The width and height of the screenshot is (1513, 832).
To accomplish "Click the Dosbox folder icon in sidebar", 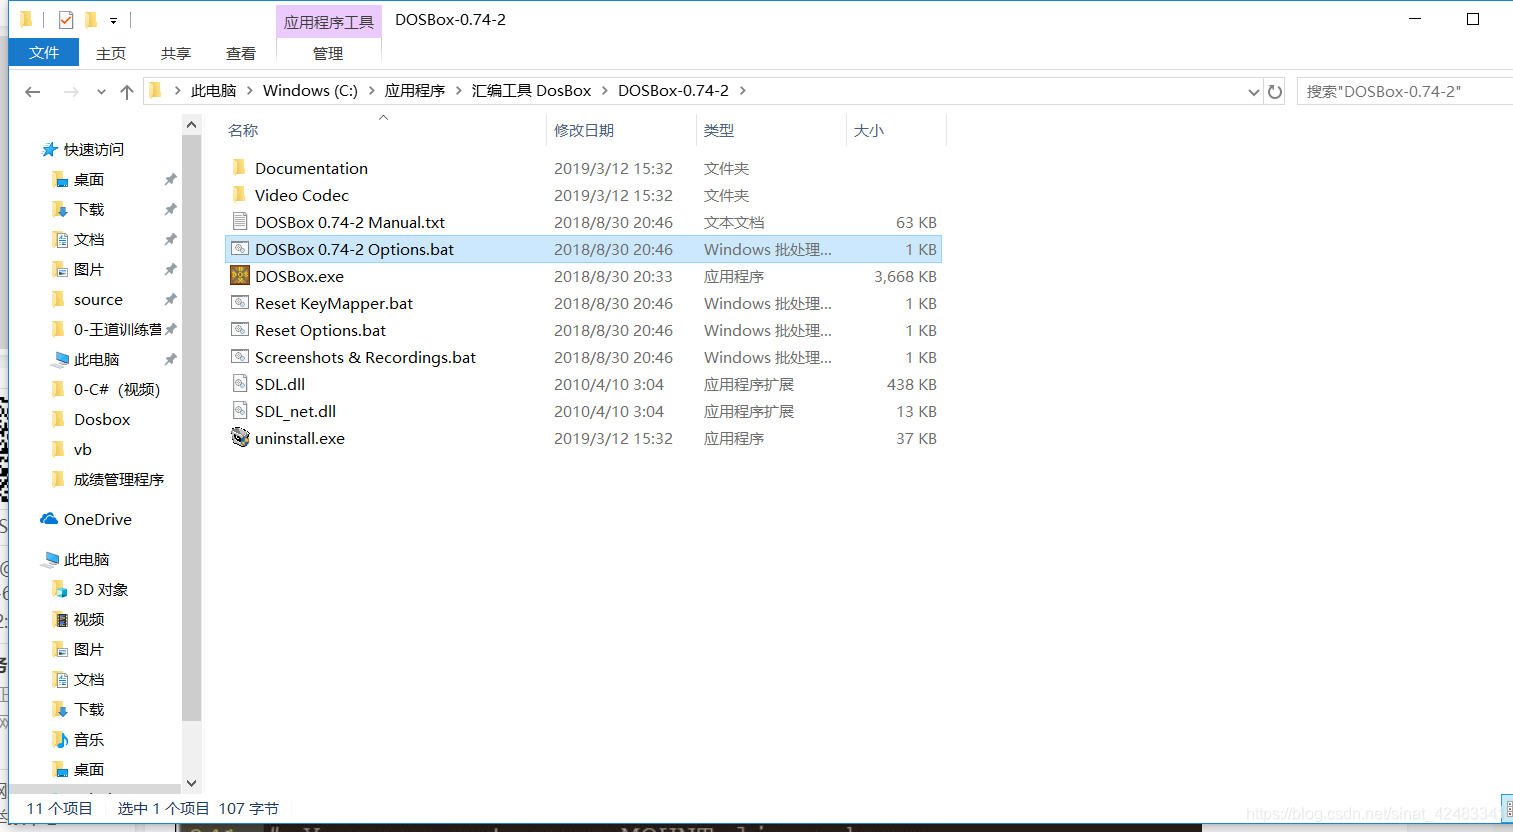I will tap(59, 420).
